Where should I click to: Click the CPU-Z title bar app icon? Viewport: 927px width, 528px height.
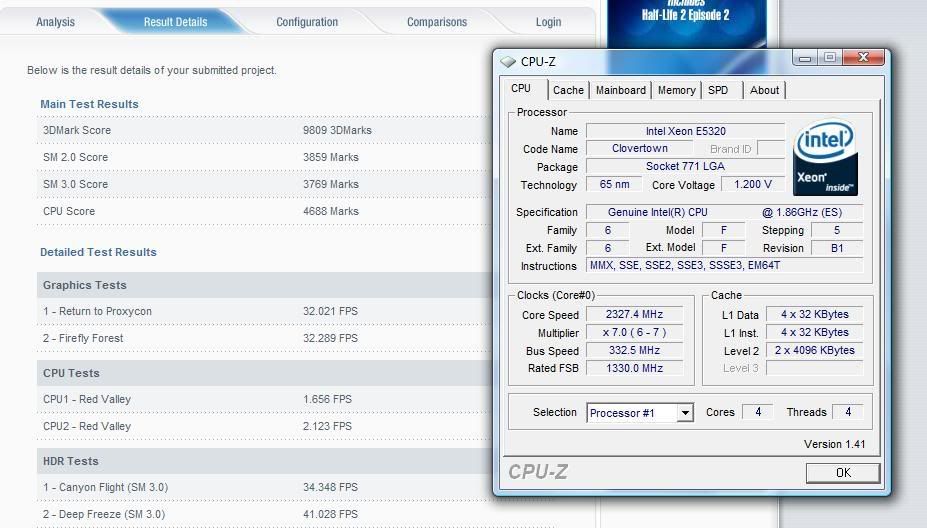(508, 61)
